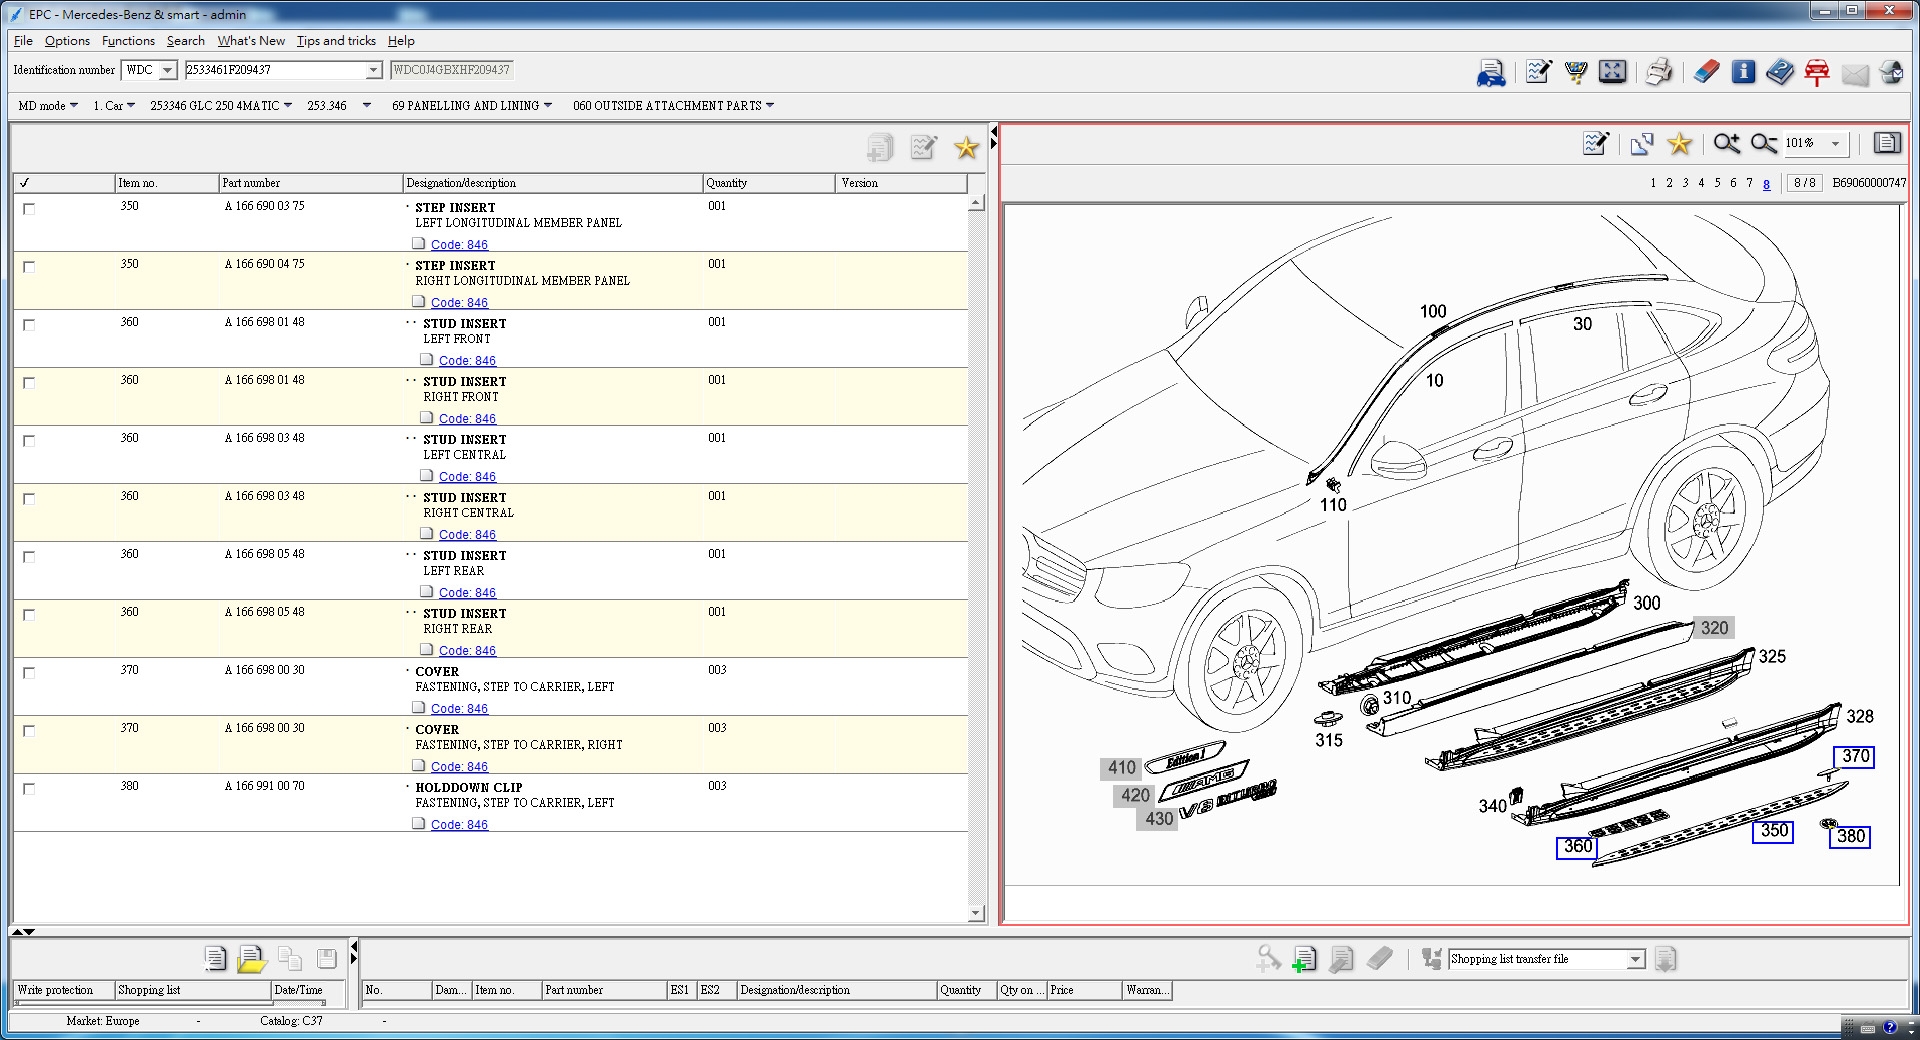Open the Tips and tricks menu
Viewport: 1920px width, 1040px height.
coord(336,41)
